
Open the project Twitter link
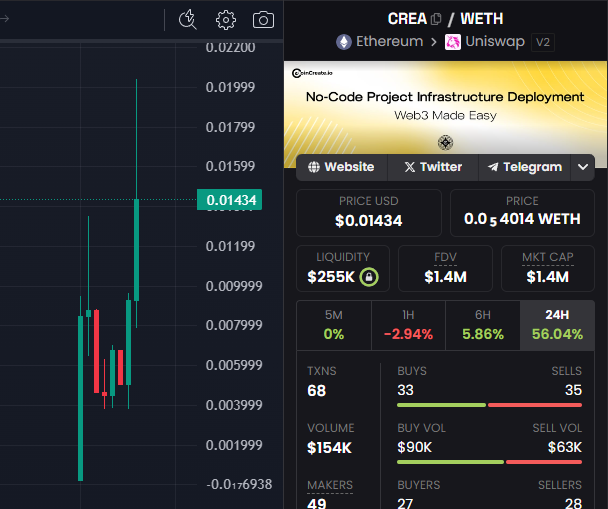coord(433,167)
